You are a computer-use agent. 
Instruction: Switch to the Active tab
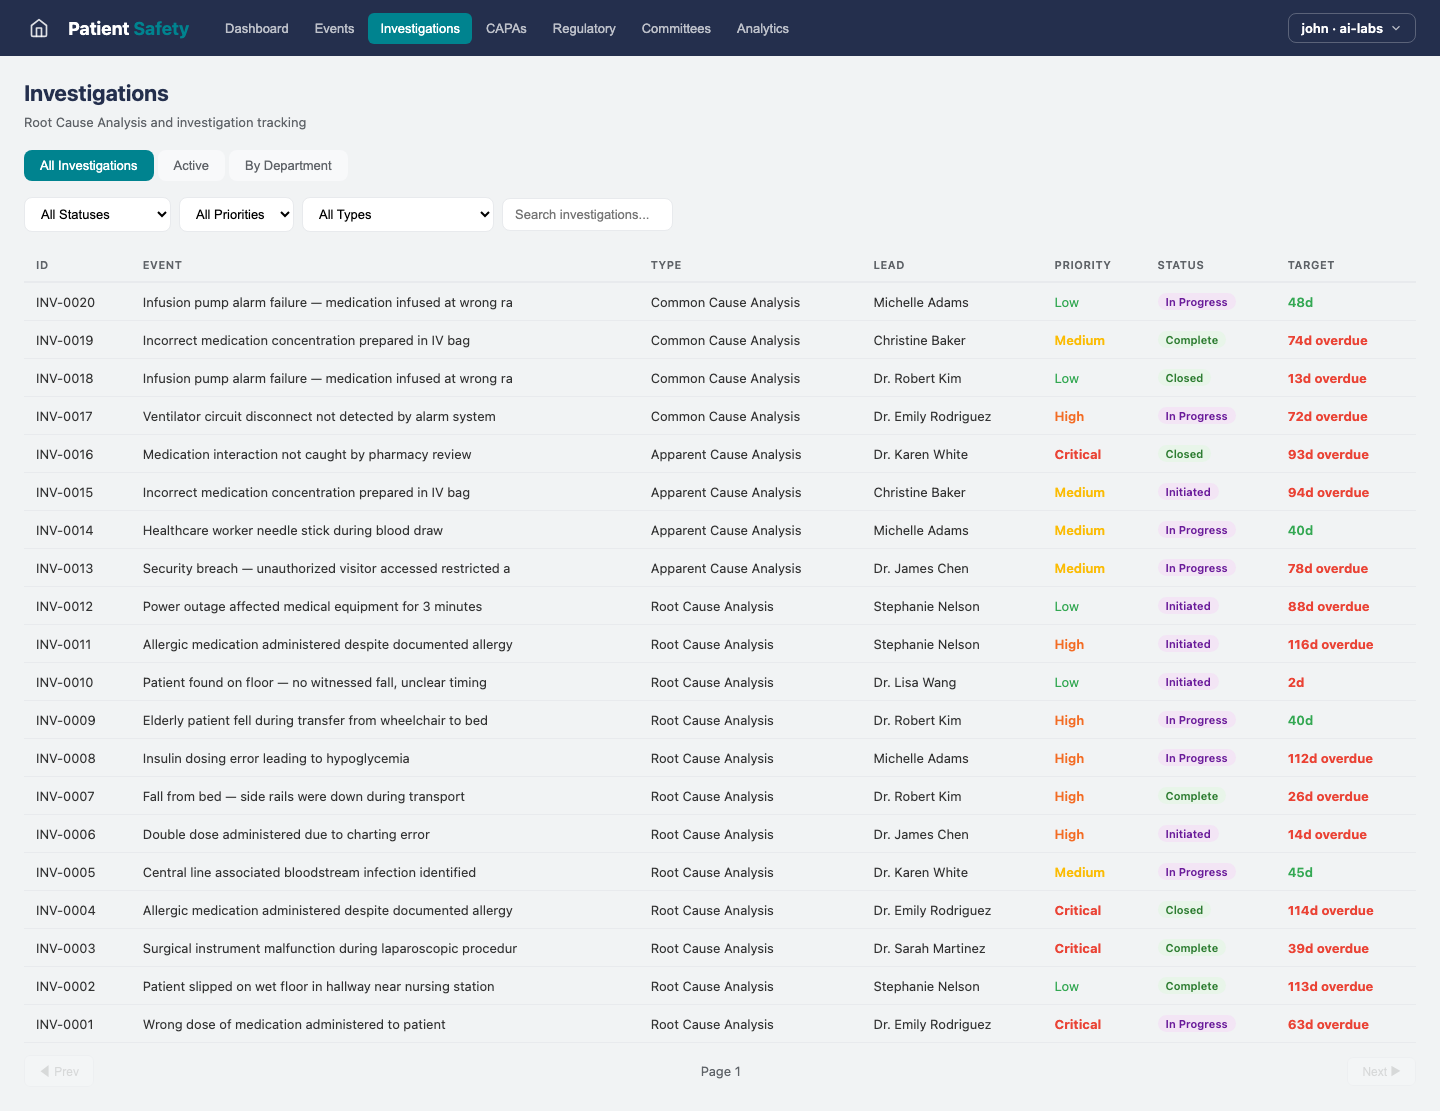tap(191, 165)
